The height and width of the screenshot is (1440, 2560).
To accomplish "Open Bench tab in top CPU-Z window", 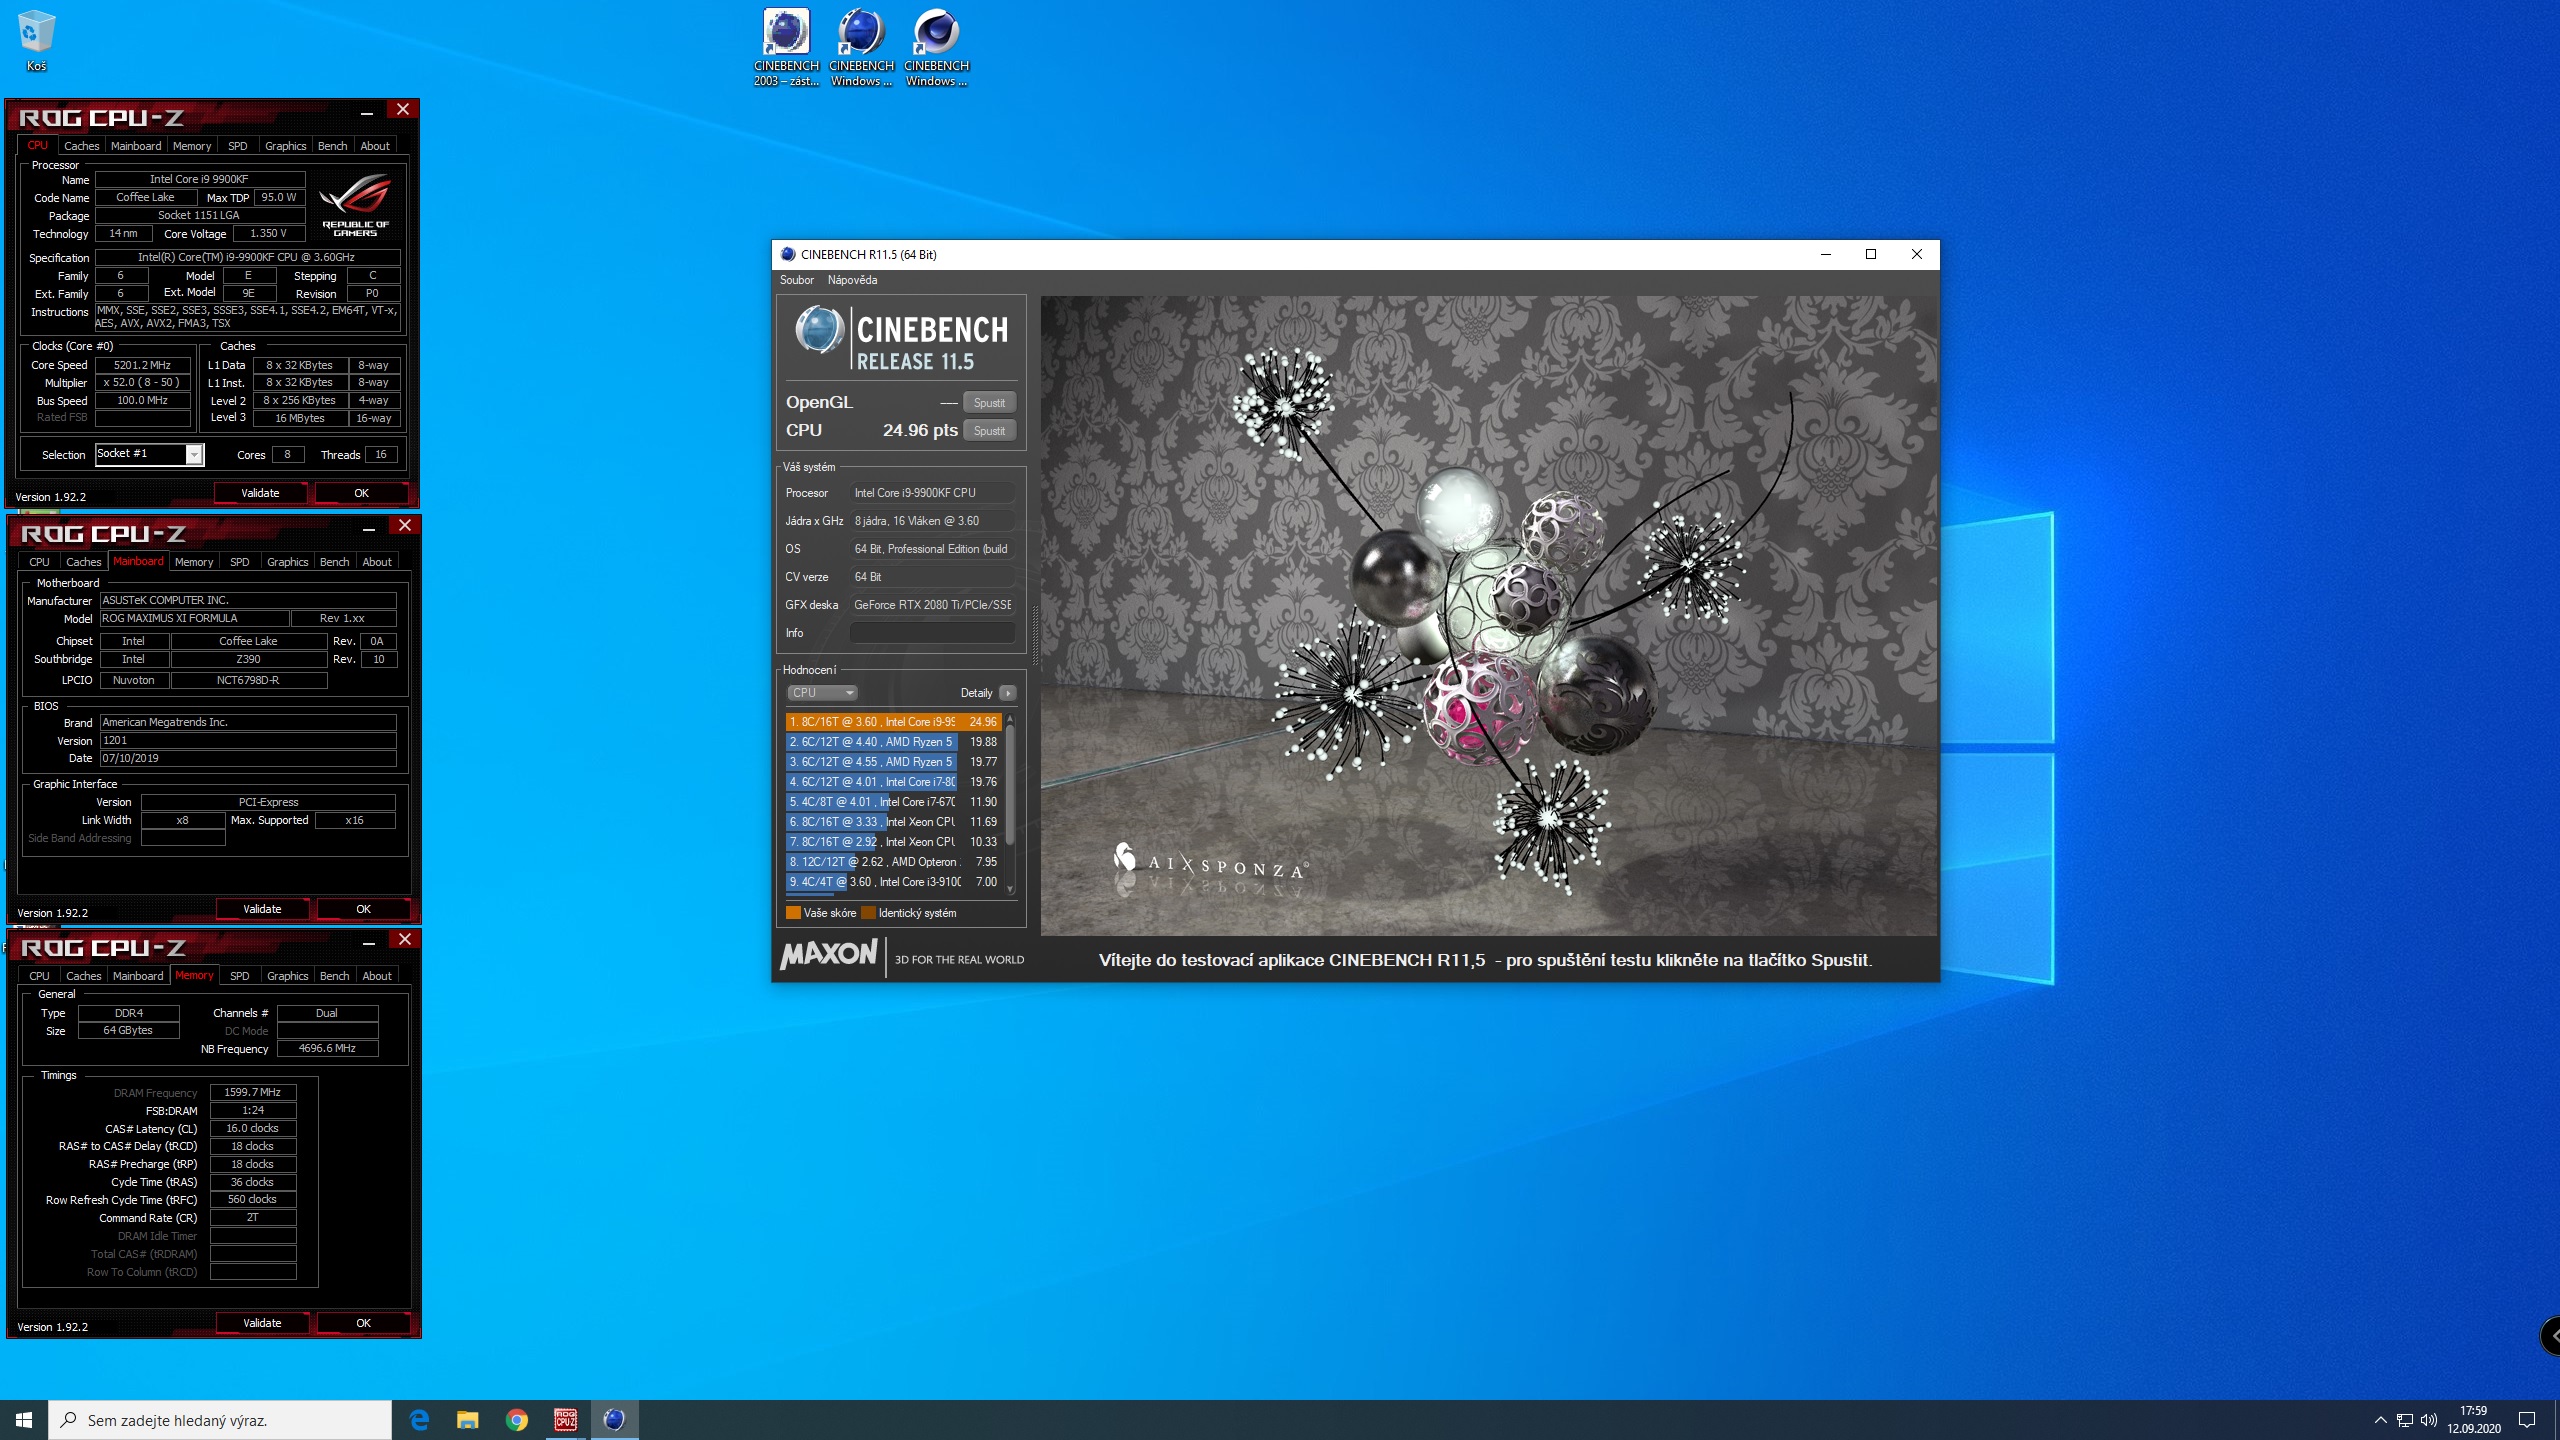I will click(x=332, y=146).
